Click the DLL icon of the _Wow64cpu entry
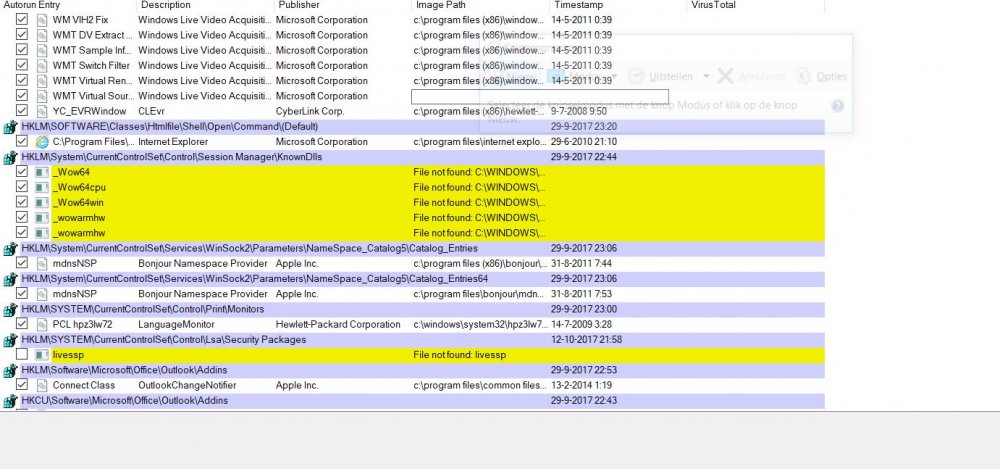Screen dimensions: 1000x469 [x=42, y=188]
